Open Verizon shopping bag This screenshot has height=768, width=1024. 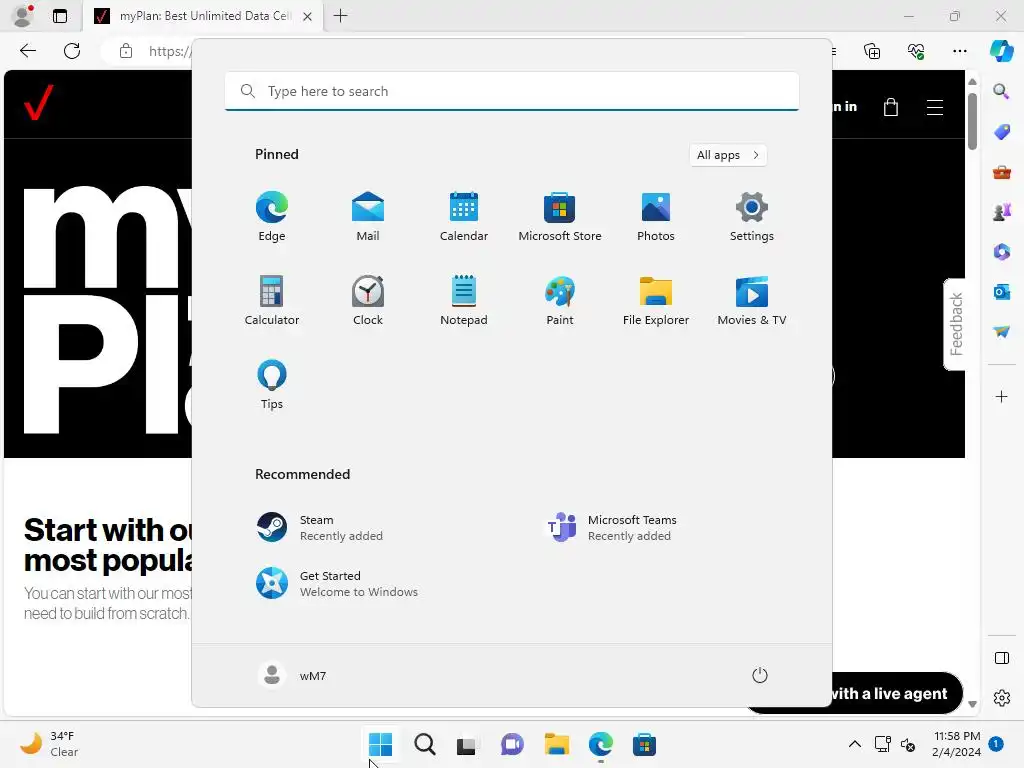[891, 107]
